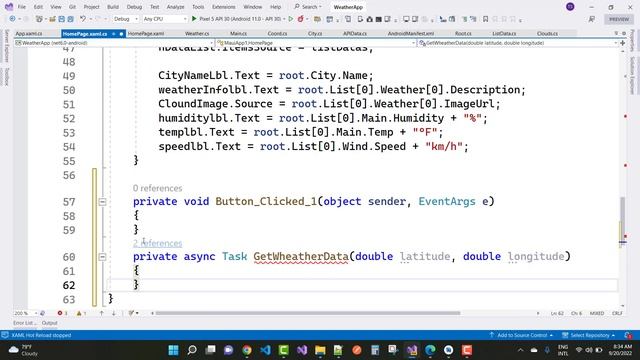Open the File menu
The width and height of the screenshot is (640, 360).
[22, 7]
